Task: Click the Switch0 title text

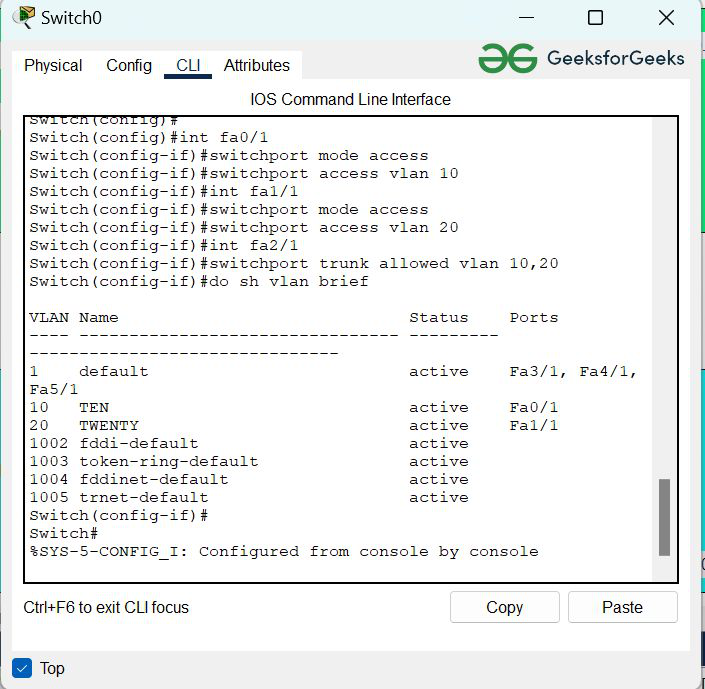Action: click(x=71, y=18)
